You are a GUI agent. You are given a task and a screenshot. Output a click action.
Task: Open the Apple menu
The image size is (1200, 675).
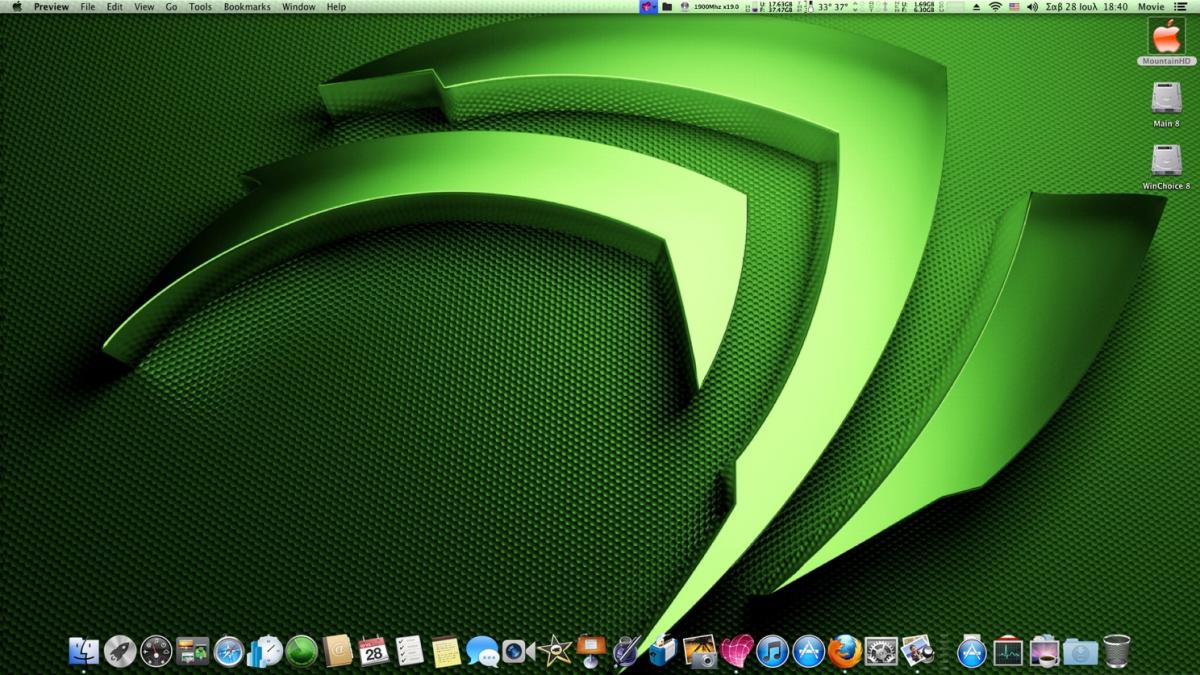16,7
